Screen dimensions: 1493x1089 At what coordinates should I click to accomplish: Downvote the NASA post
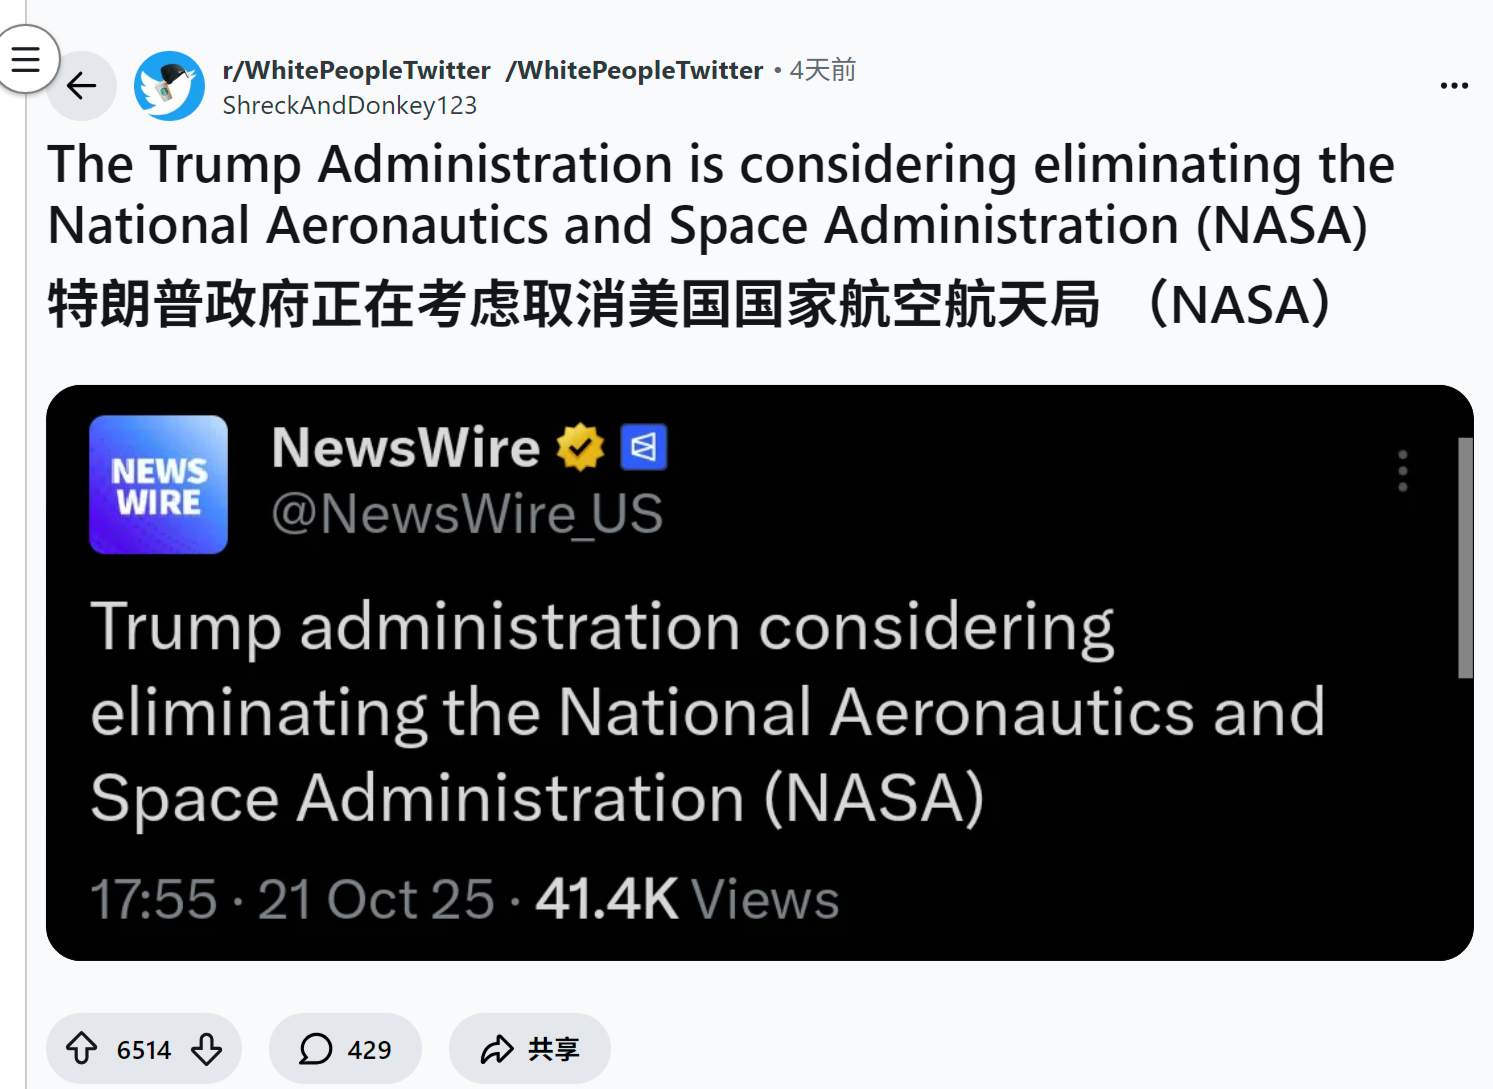[x=207, y=1049]
